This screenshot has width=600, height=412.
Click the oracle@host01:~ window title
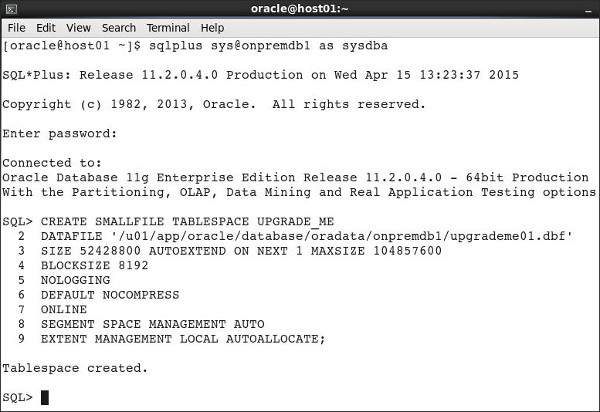point(299,9)
